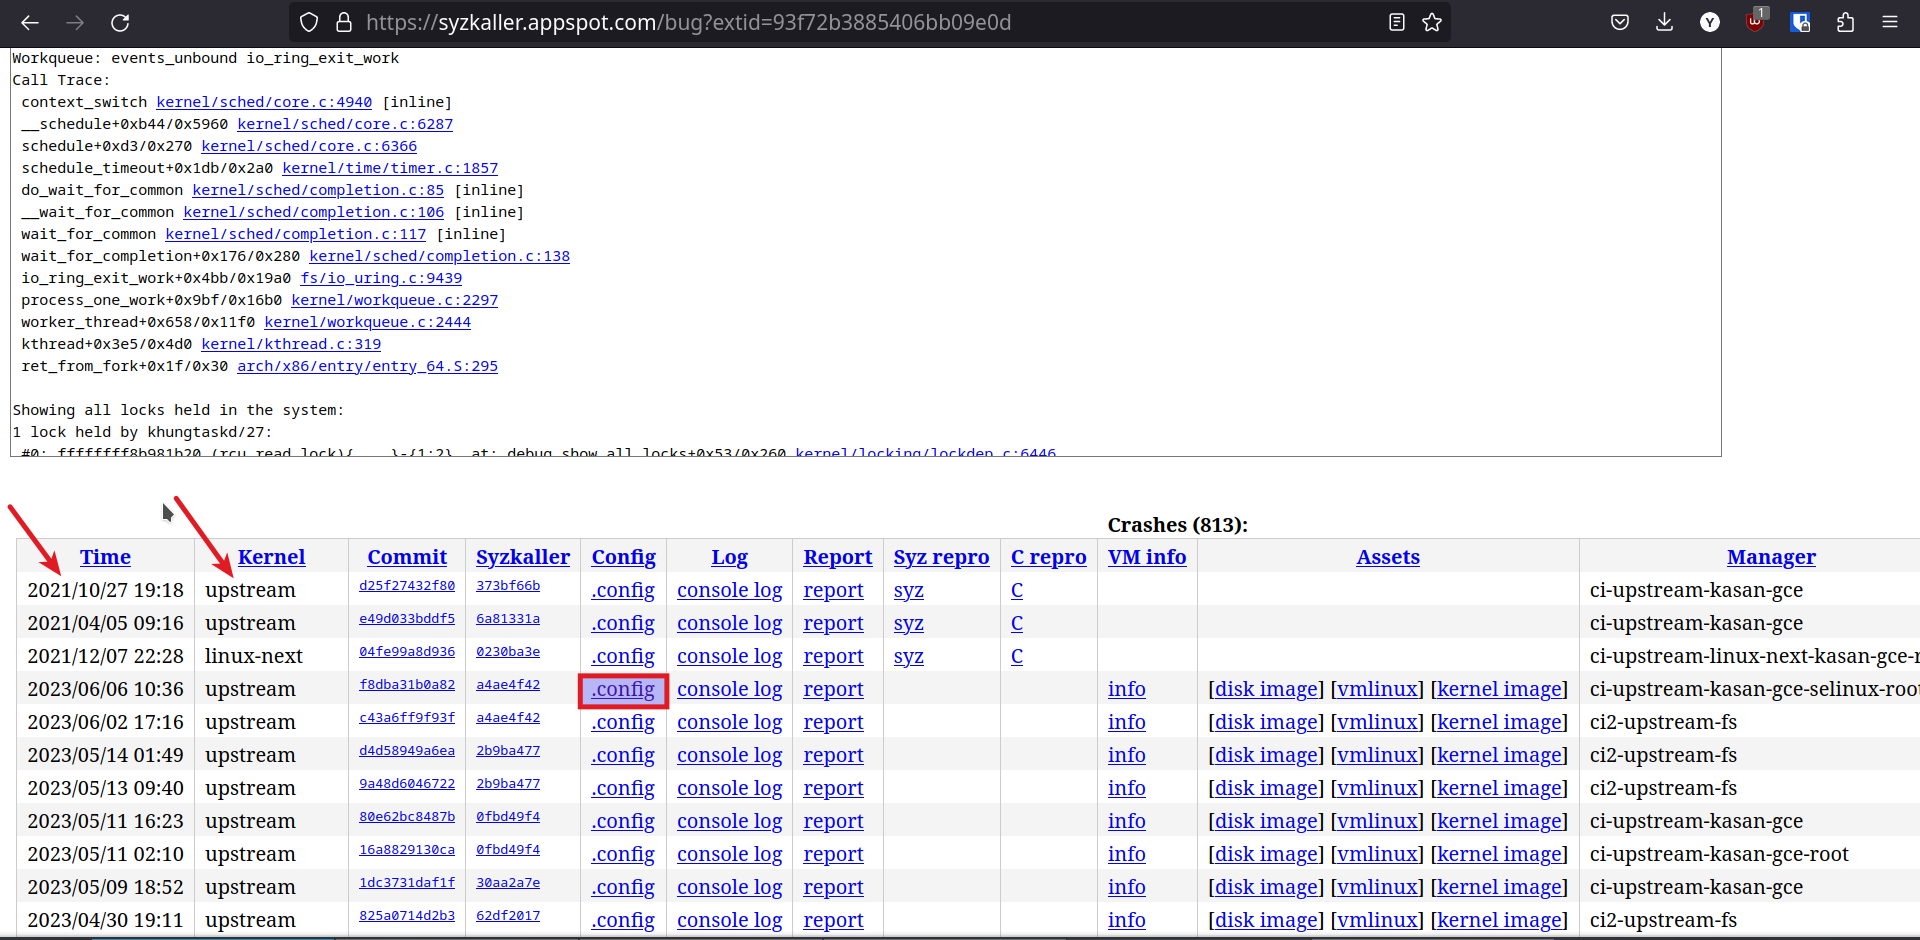Open the Bitwarden extension icon

(1800, 22)
